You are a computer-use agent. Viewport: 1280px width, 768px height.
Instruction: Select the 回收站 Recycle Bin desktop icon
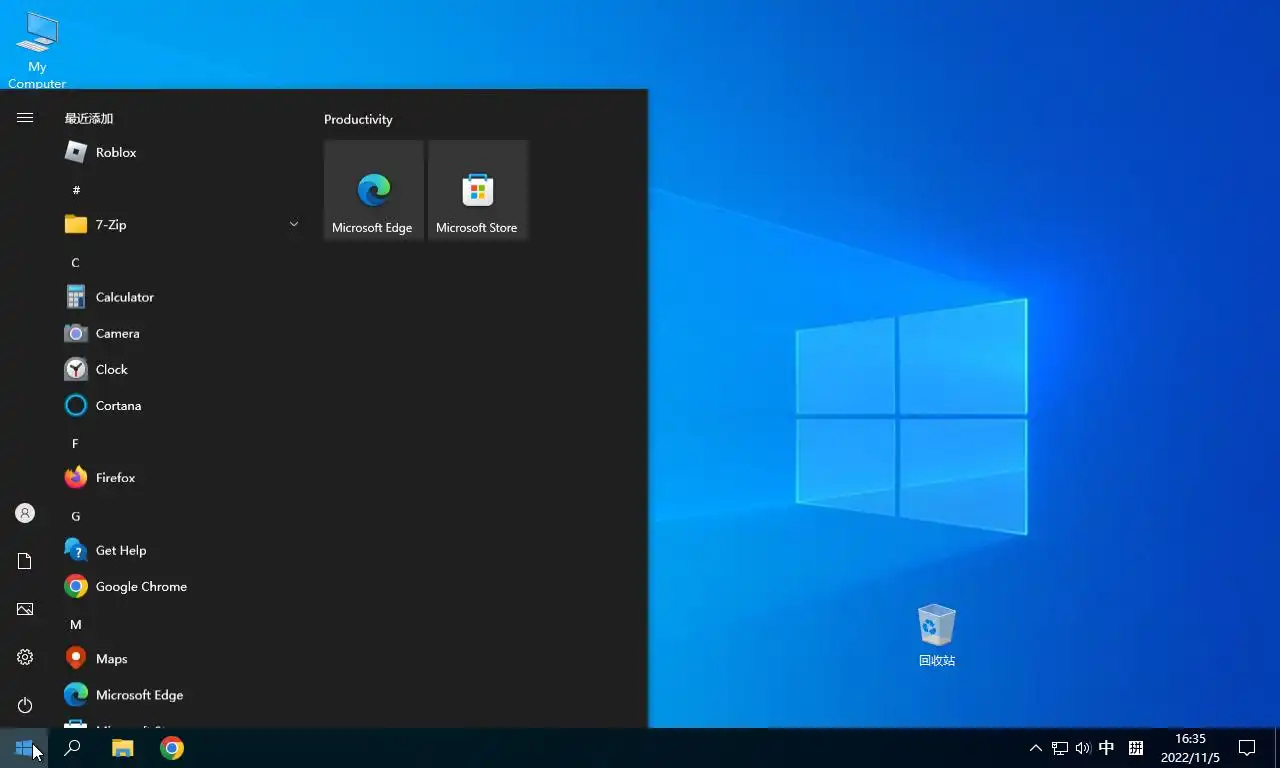pyautogui.click(x=937, y=635)
